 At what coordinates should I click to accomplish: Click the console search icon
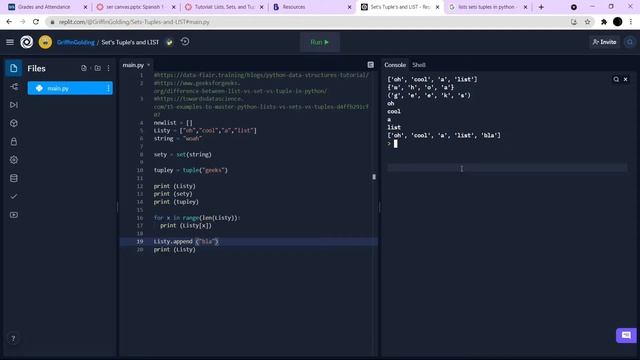point(616,80)
